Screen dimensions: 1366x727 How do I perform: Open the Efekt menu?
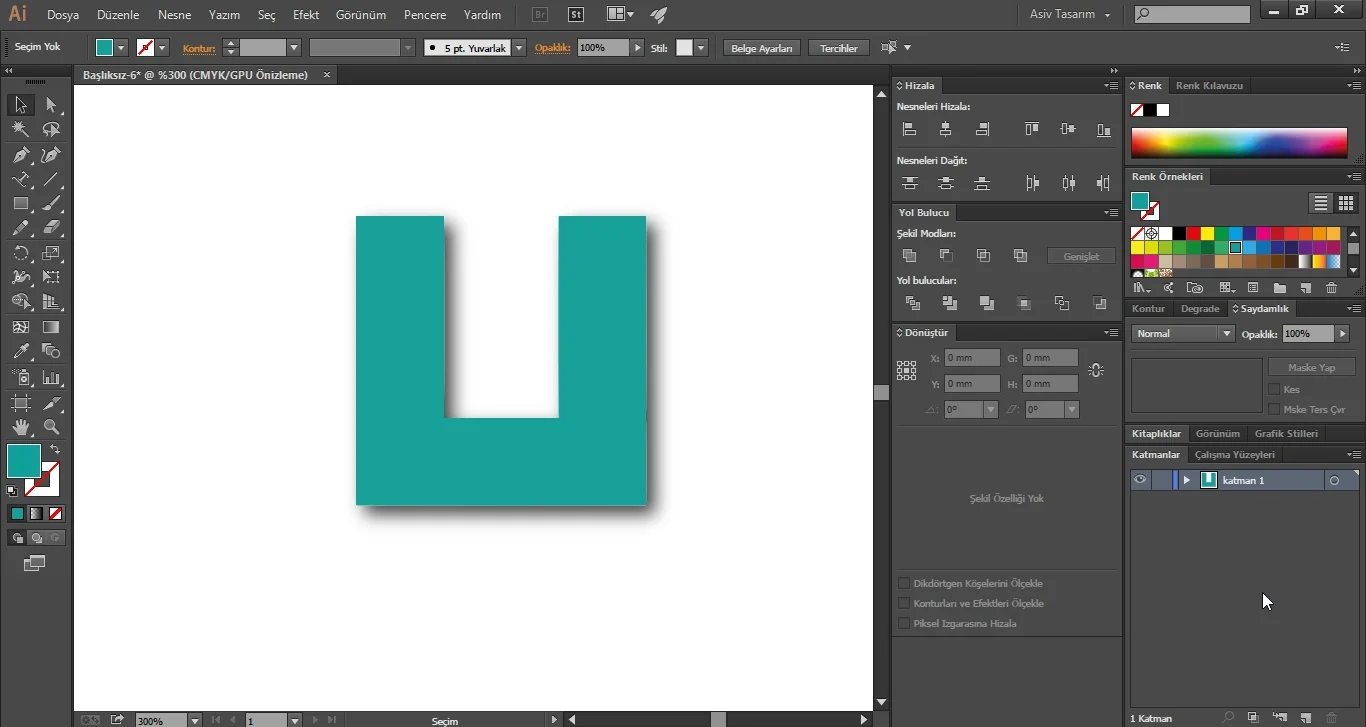(x=306, y=15)
